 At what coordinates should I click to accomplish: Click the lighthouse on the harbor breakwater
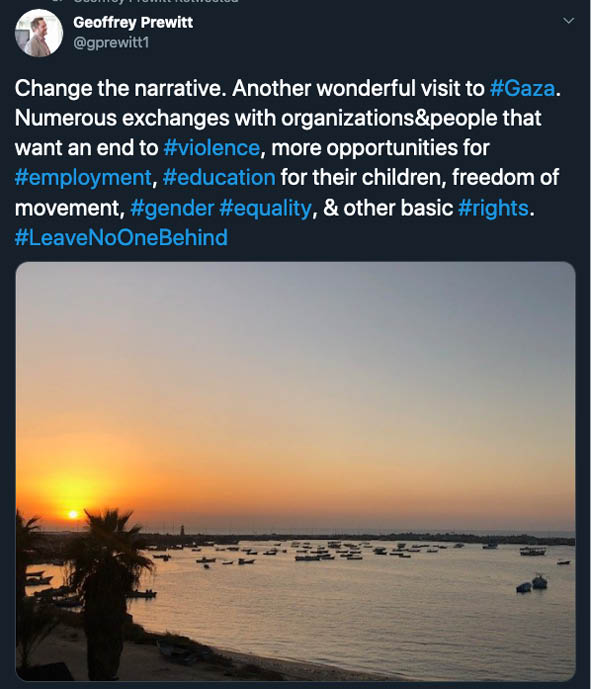182,530
